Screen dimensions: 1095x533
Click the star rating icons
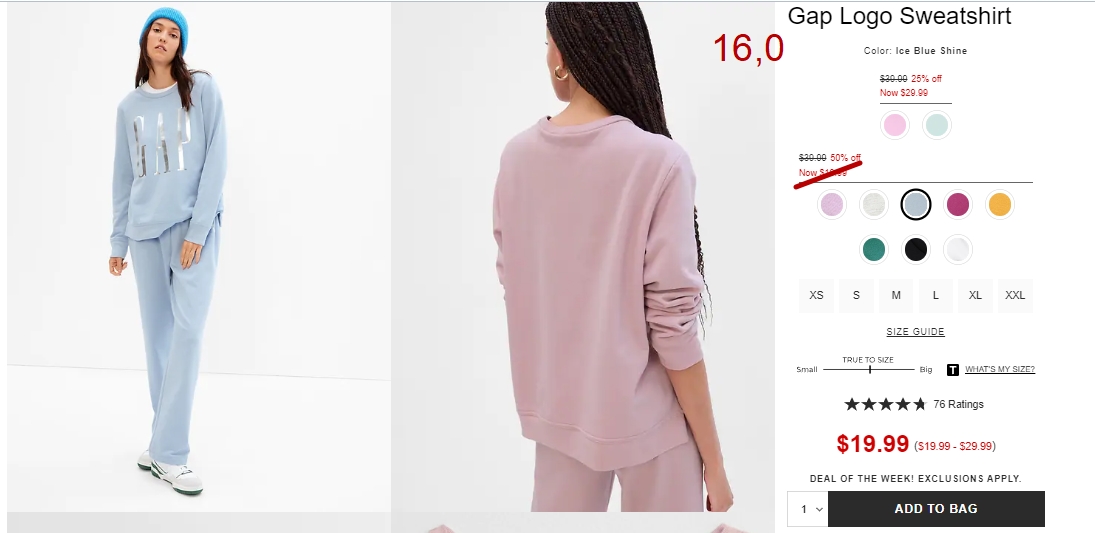coord(885,404)
